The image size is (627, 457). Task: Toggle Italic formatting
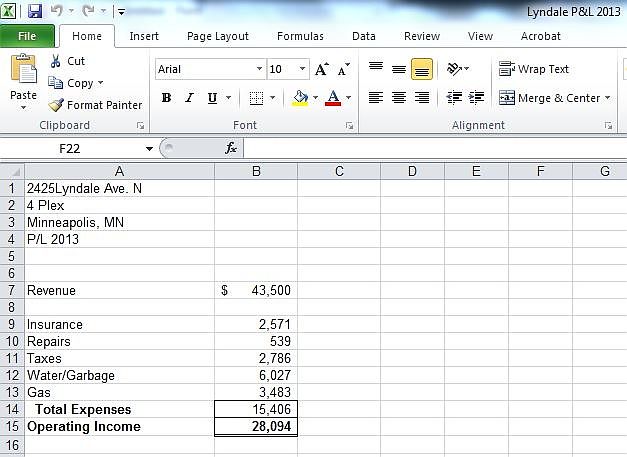(x=190, y=98)
